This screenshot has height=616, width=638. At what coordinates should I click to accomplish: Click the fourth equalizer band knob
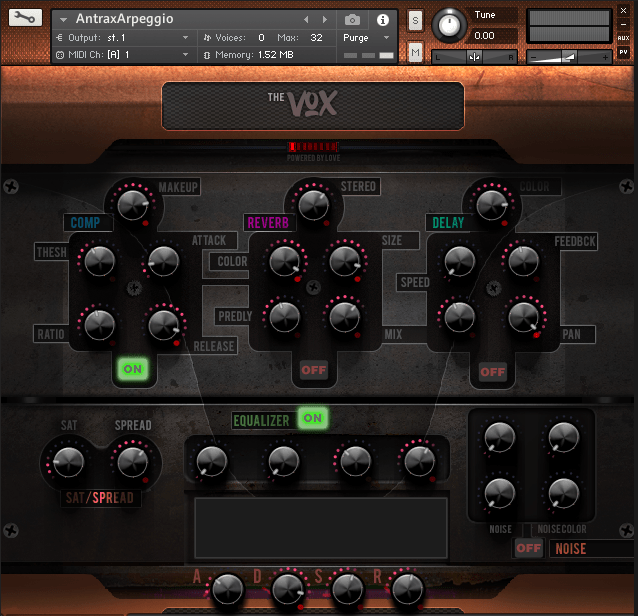point(420,461)
